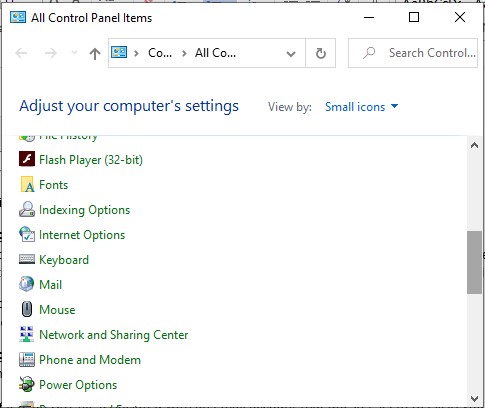Click the vertical scrollbar thumb
The width and height of the screenshot is (485, 408).
[x=474, y=262]
